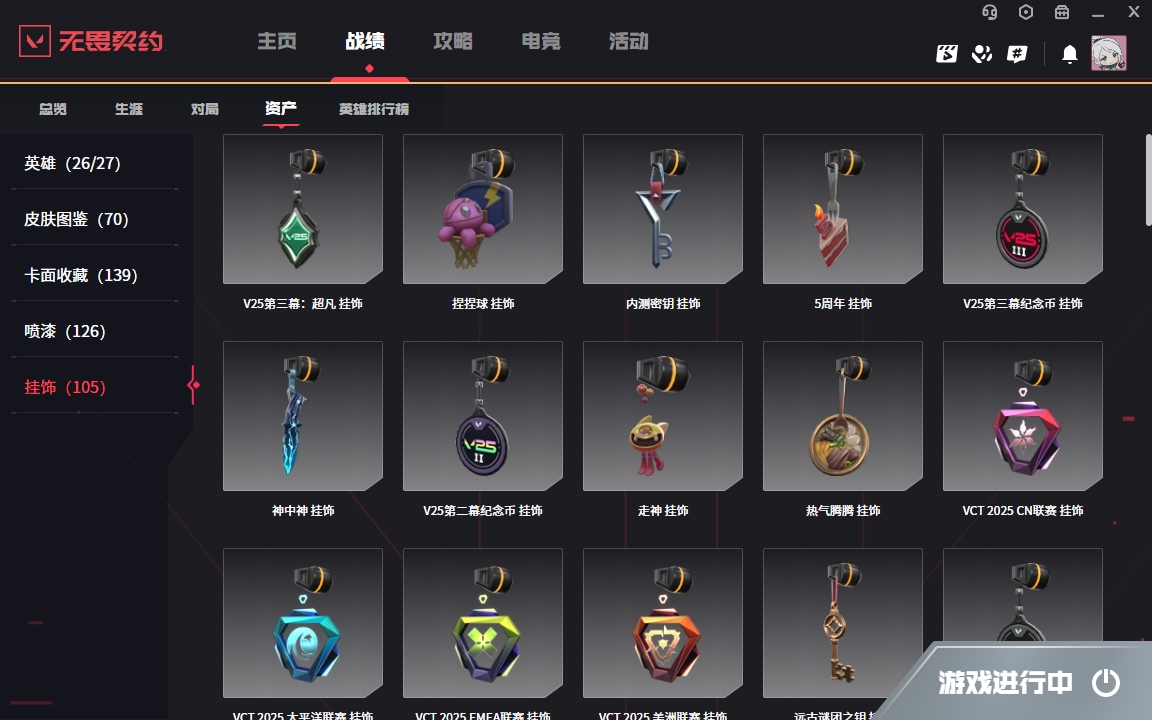The height and width of the screenshot is (720, 1152).
Task: Open the hexagon settings icon
Action: (x=1026, y=12)
